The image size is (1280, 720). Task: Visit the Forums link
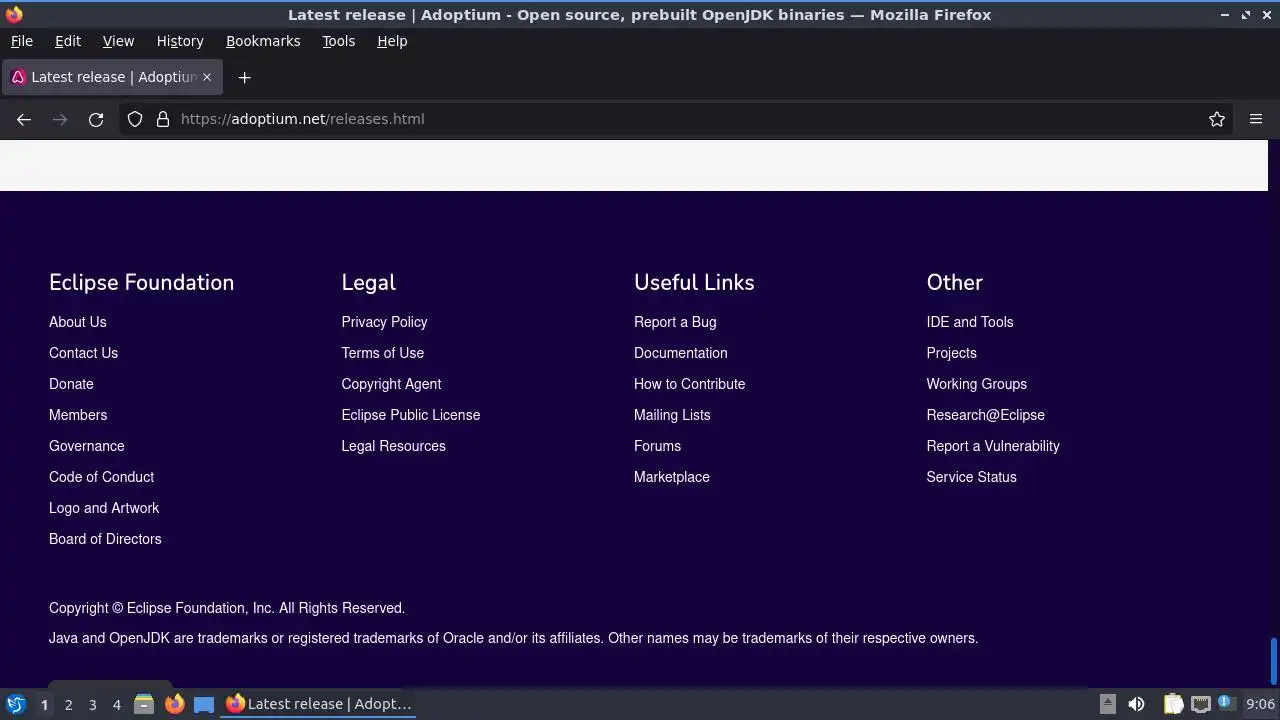pyautogui.click(x=657, y=446)
